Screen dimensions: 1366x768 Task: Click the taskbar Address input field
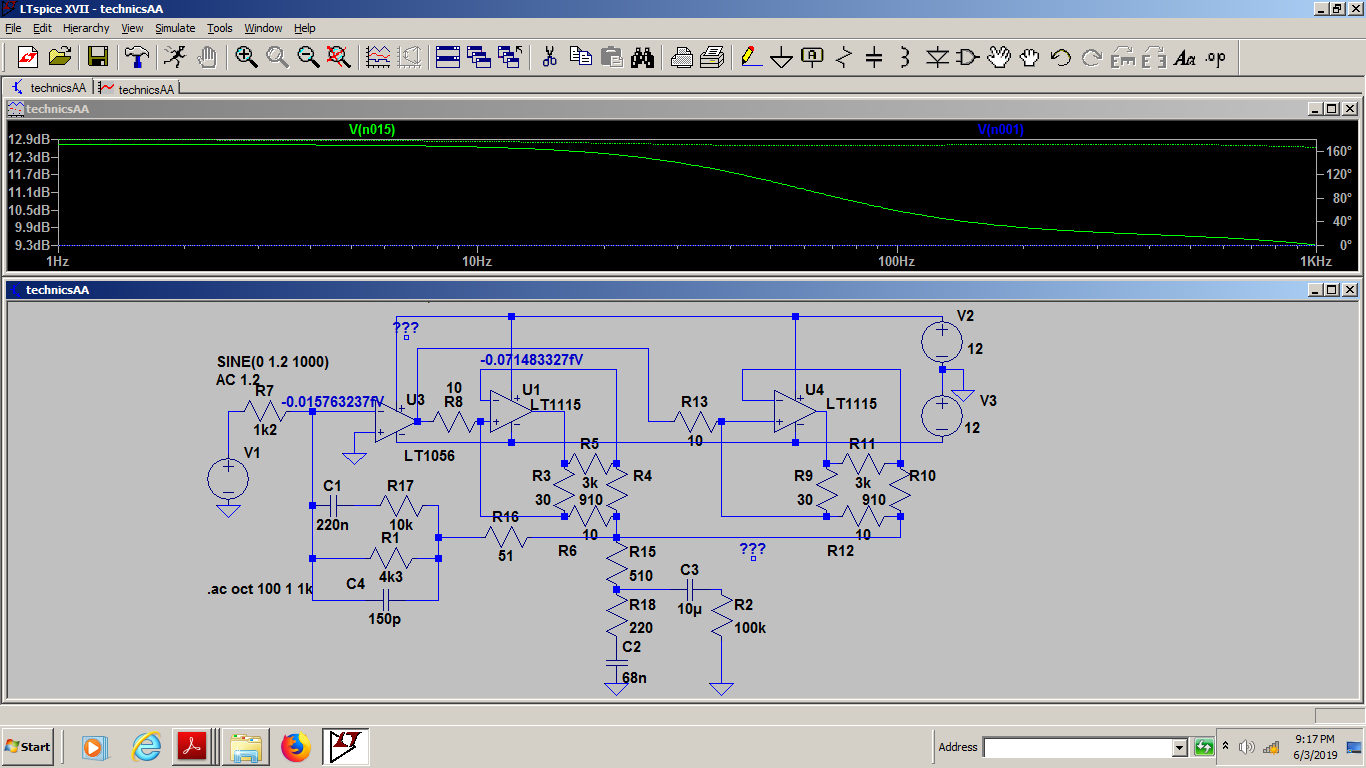(x=1077, y=747)
